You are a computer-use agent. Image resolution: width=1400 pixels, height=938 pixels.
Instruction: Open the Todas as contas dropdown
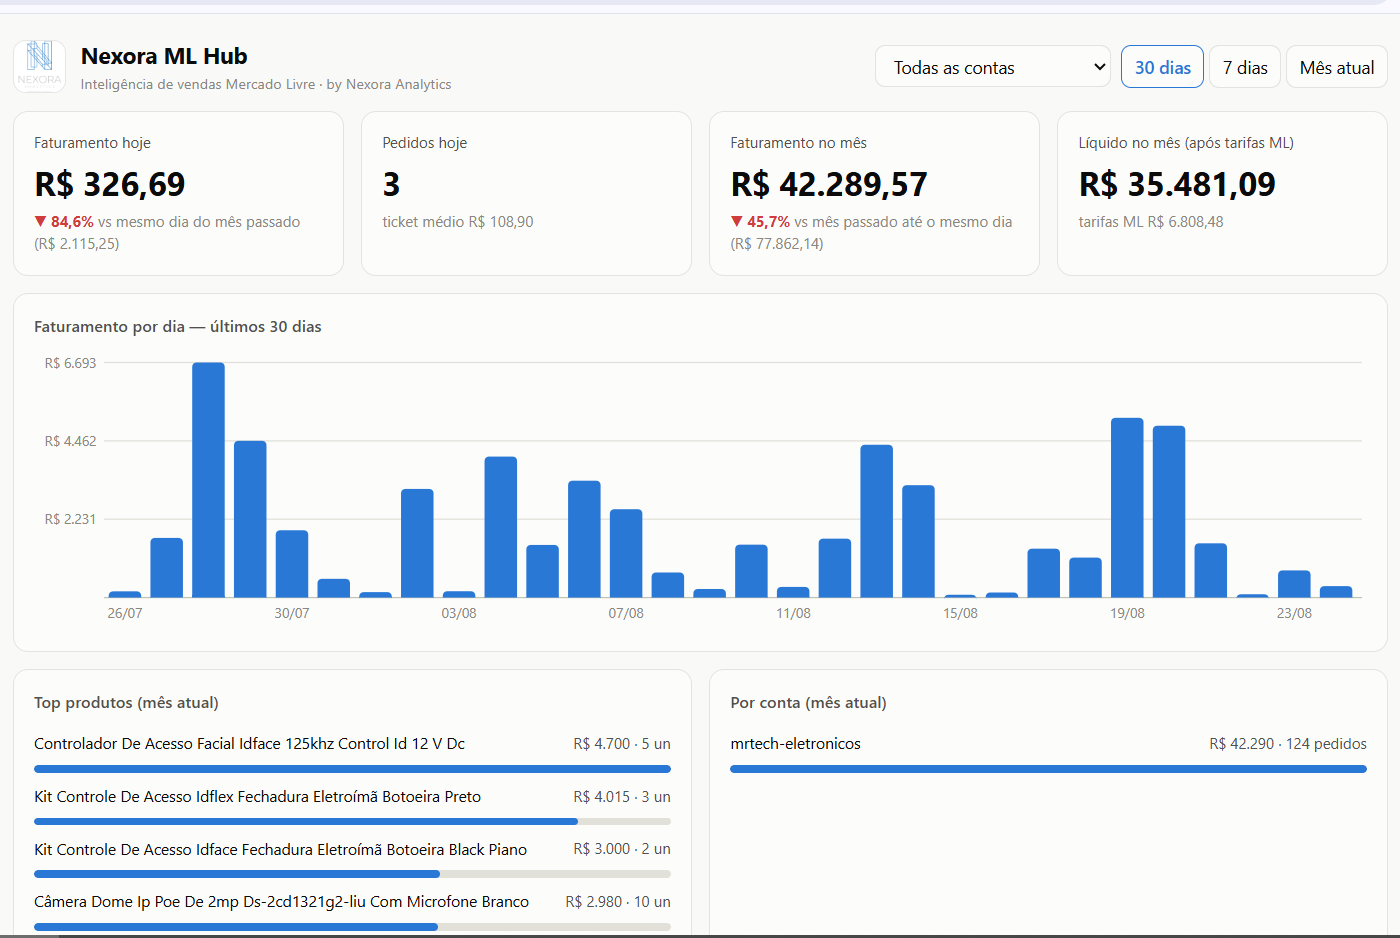(993, 67)
